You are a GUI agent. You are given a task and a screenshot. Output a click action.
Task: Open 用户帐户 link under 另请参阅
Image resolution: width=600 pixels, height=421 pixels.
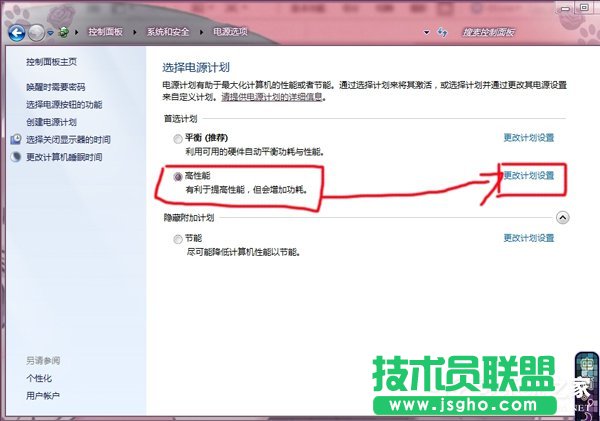pyautogui.click(x=43, y=396)
